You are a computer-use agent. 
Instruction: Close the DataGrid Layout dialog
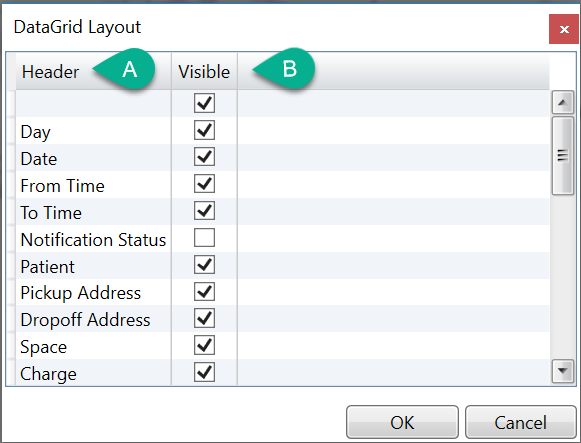tap(564, 29)
